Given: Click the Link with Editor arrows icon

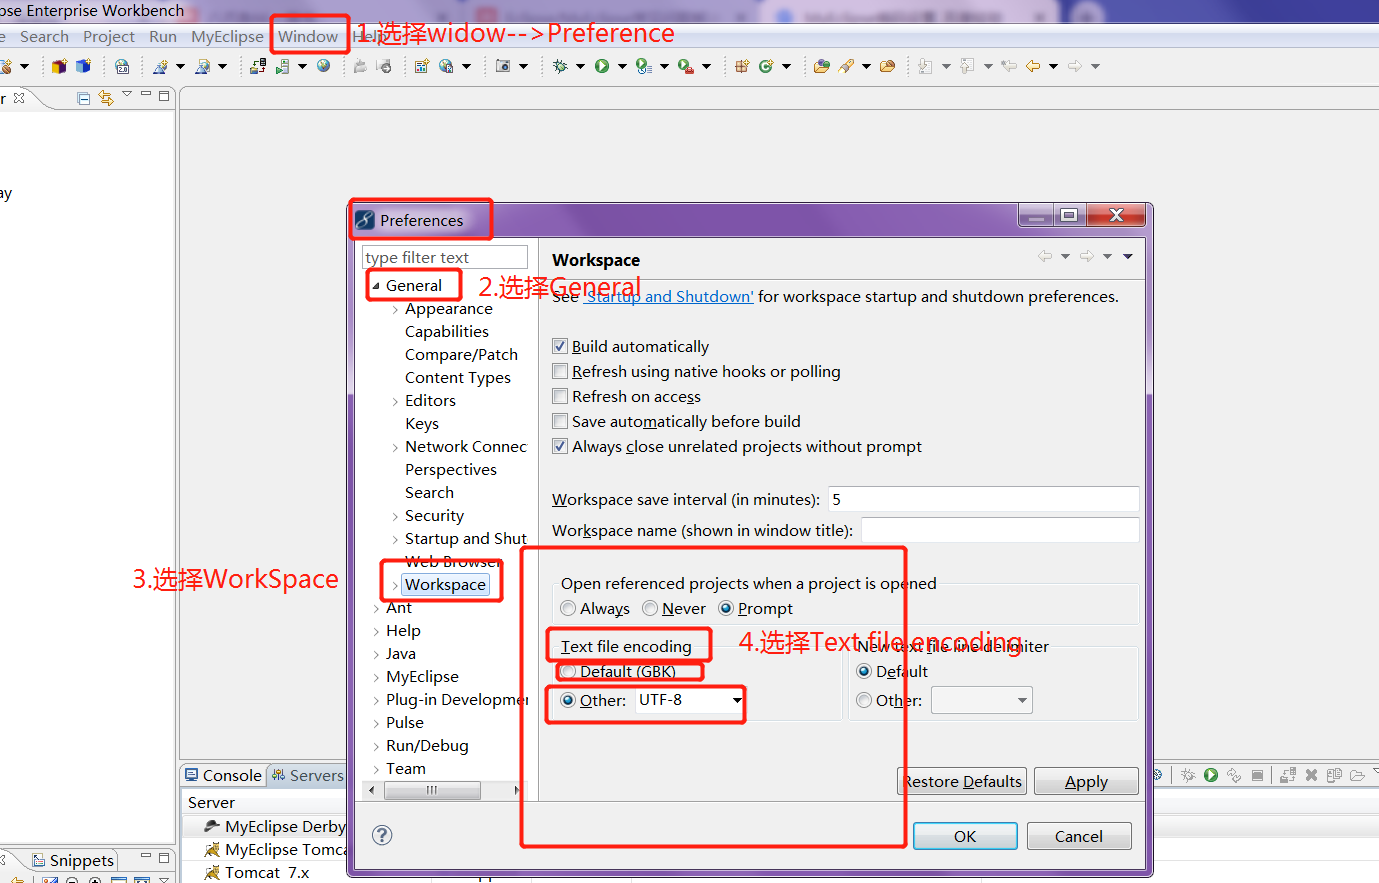Looking at the screenshot, I should click(x=106, y=98).
